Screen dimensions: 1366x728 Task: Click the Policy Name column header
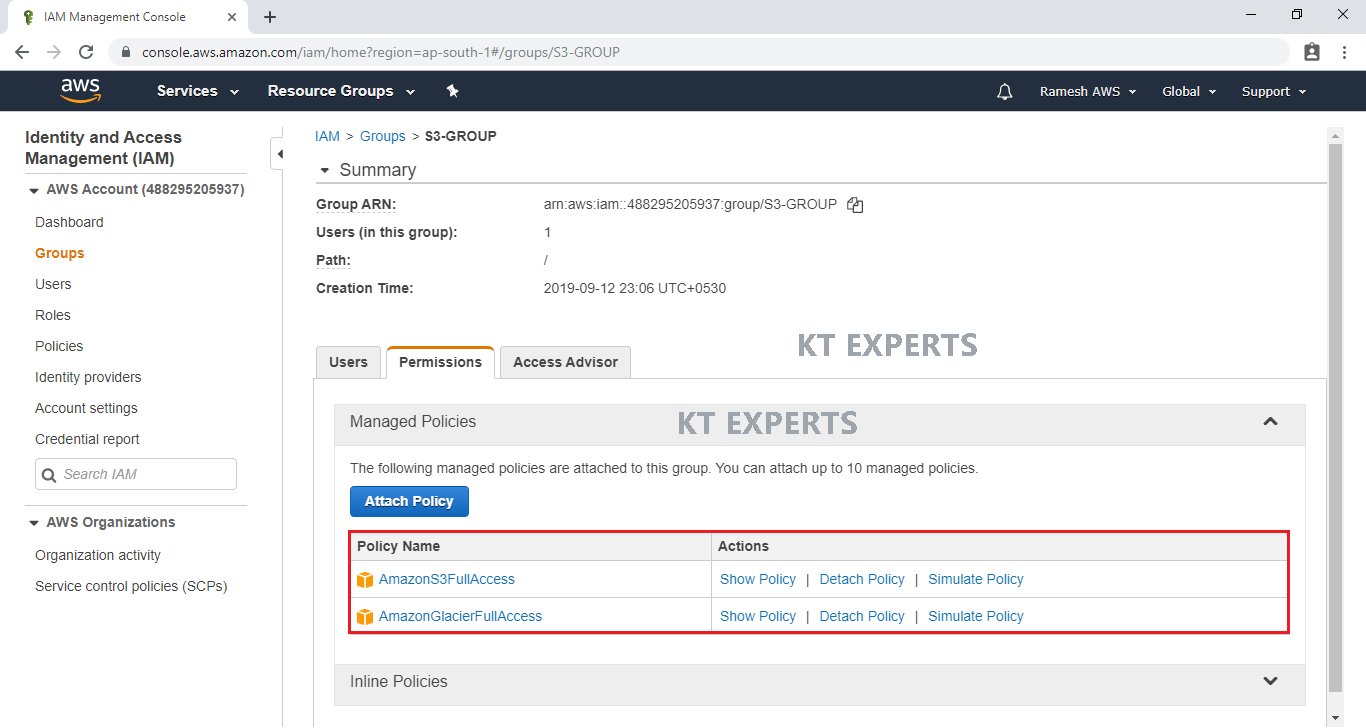pyautogui.click(x=398, y=546)
